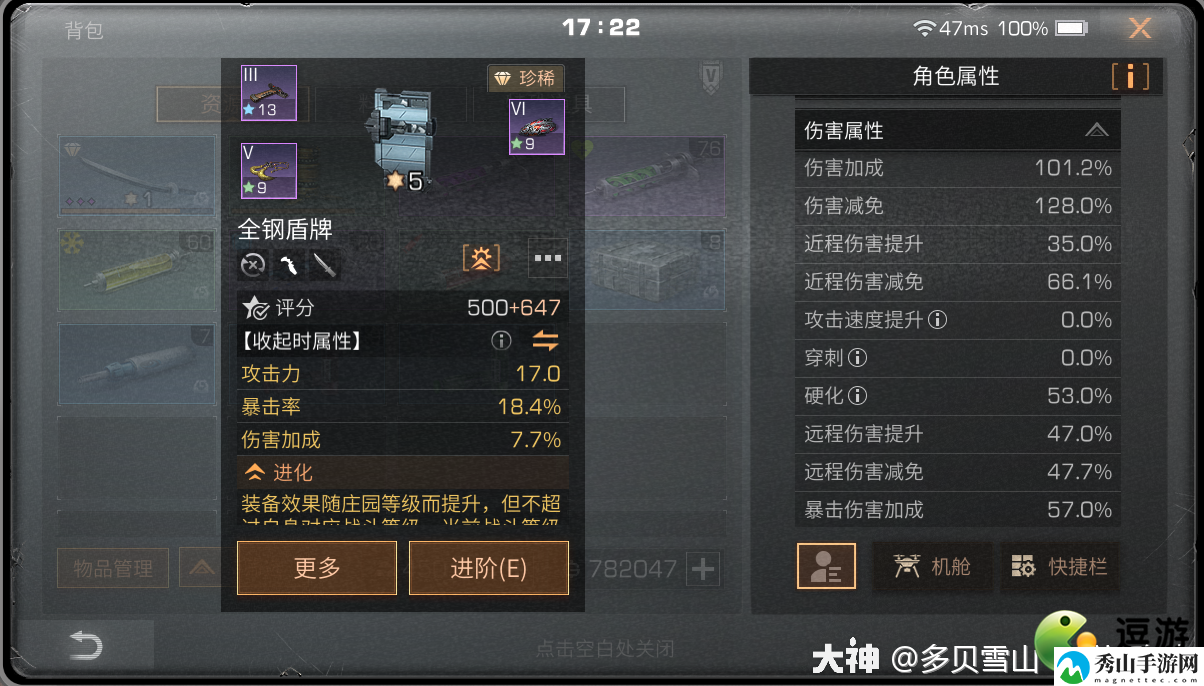Collapse the 伤害属性 section
Screen dimensions: 1204x686
pyautogui.click(x=1096, y=130)
